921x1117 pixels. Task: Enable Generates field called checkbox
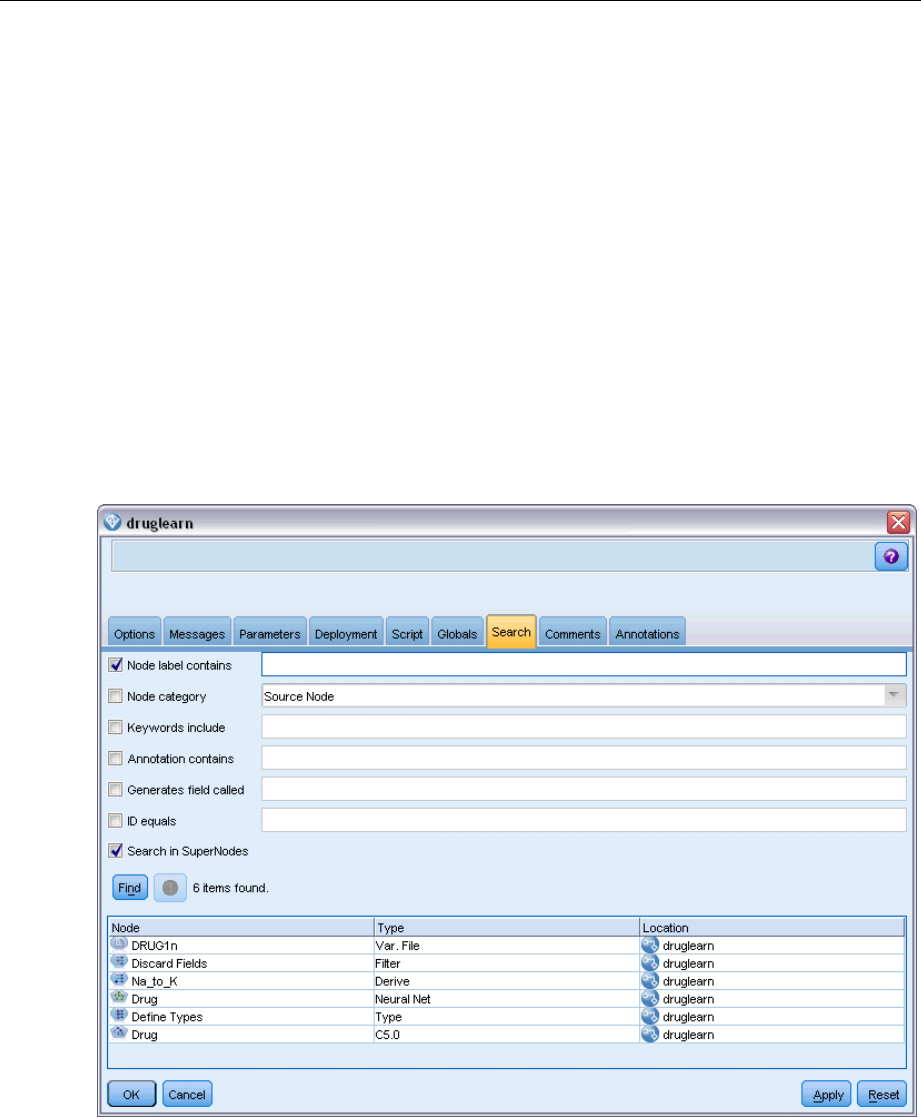click(x=115, y=789)
